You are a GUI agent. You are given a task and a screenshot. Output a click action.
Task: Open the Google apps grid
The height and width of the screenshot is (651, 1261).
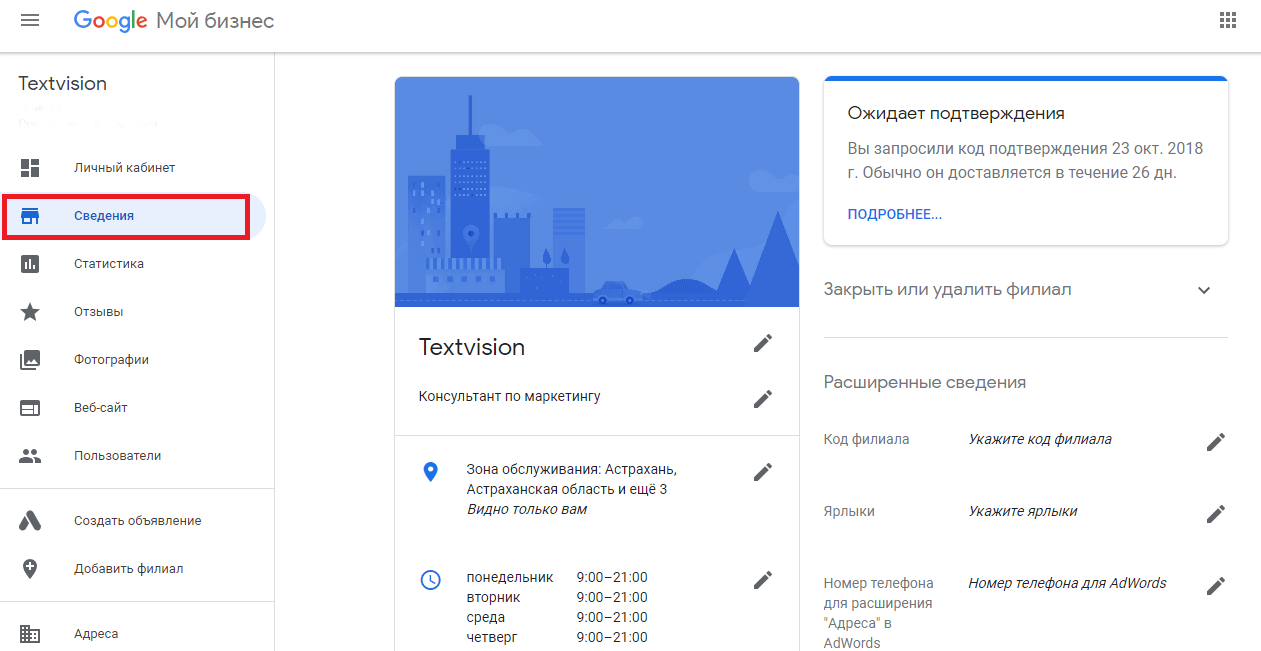coord(1228,19)
